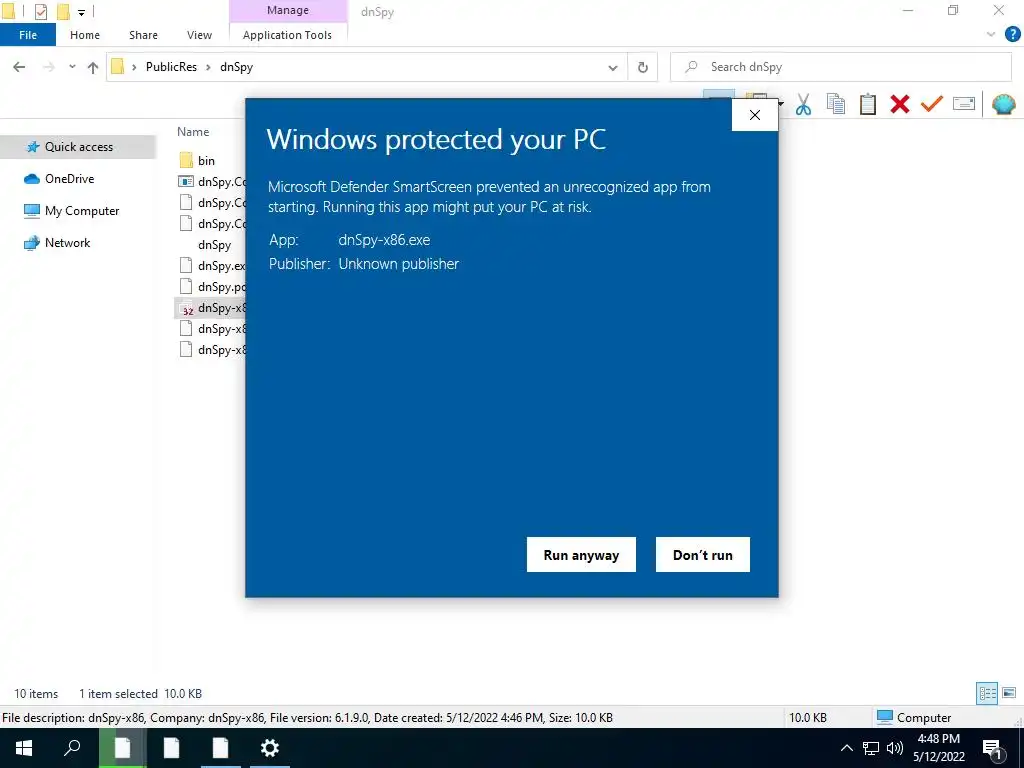Image resolution: width=1024 pixels, height=768 pixels.
Task: Open the Action Center notifications icon
Action: 992,748
